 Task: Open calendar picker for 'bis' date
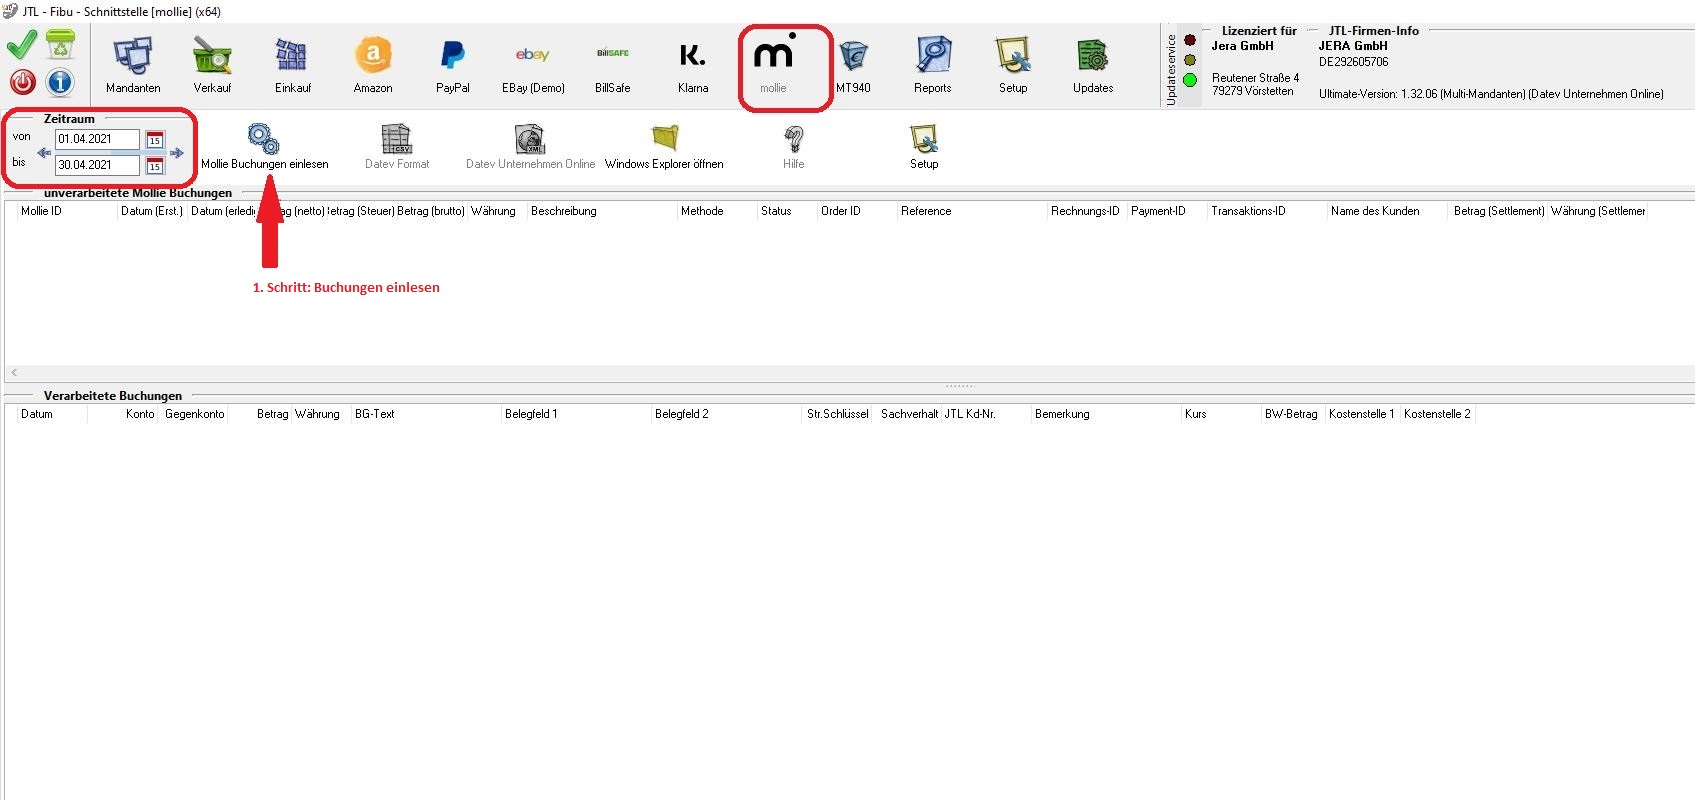pyautogui.click(x=155, y=166)
